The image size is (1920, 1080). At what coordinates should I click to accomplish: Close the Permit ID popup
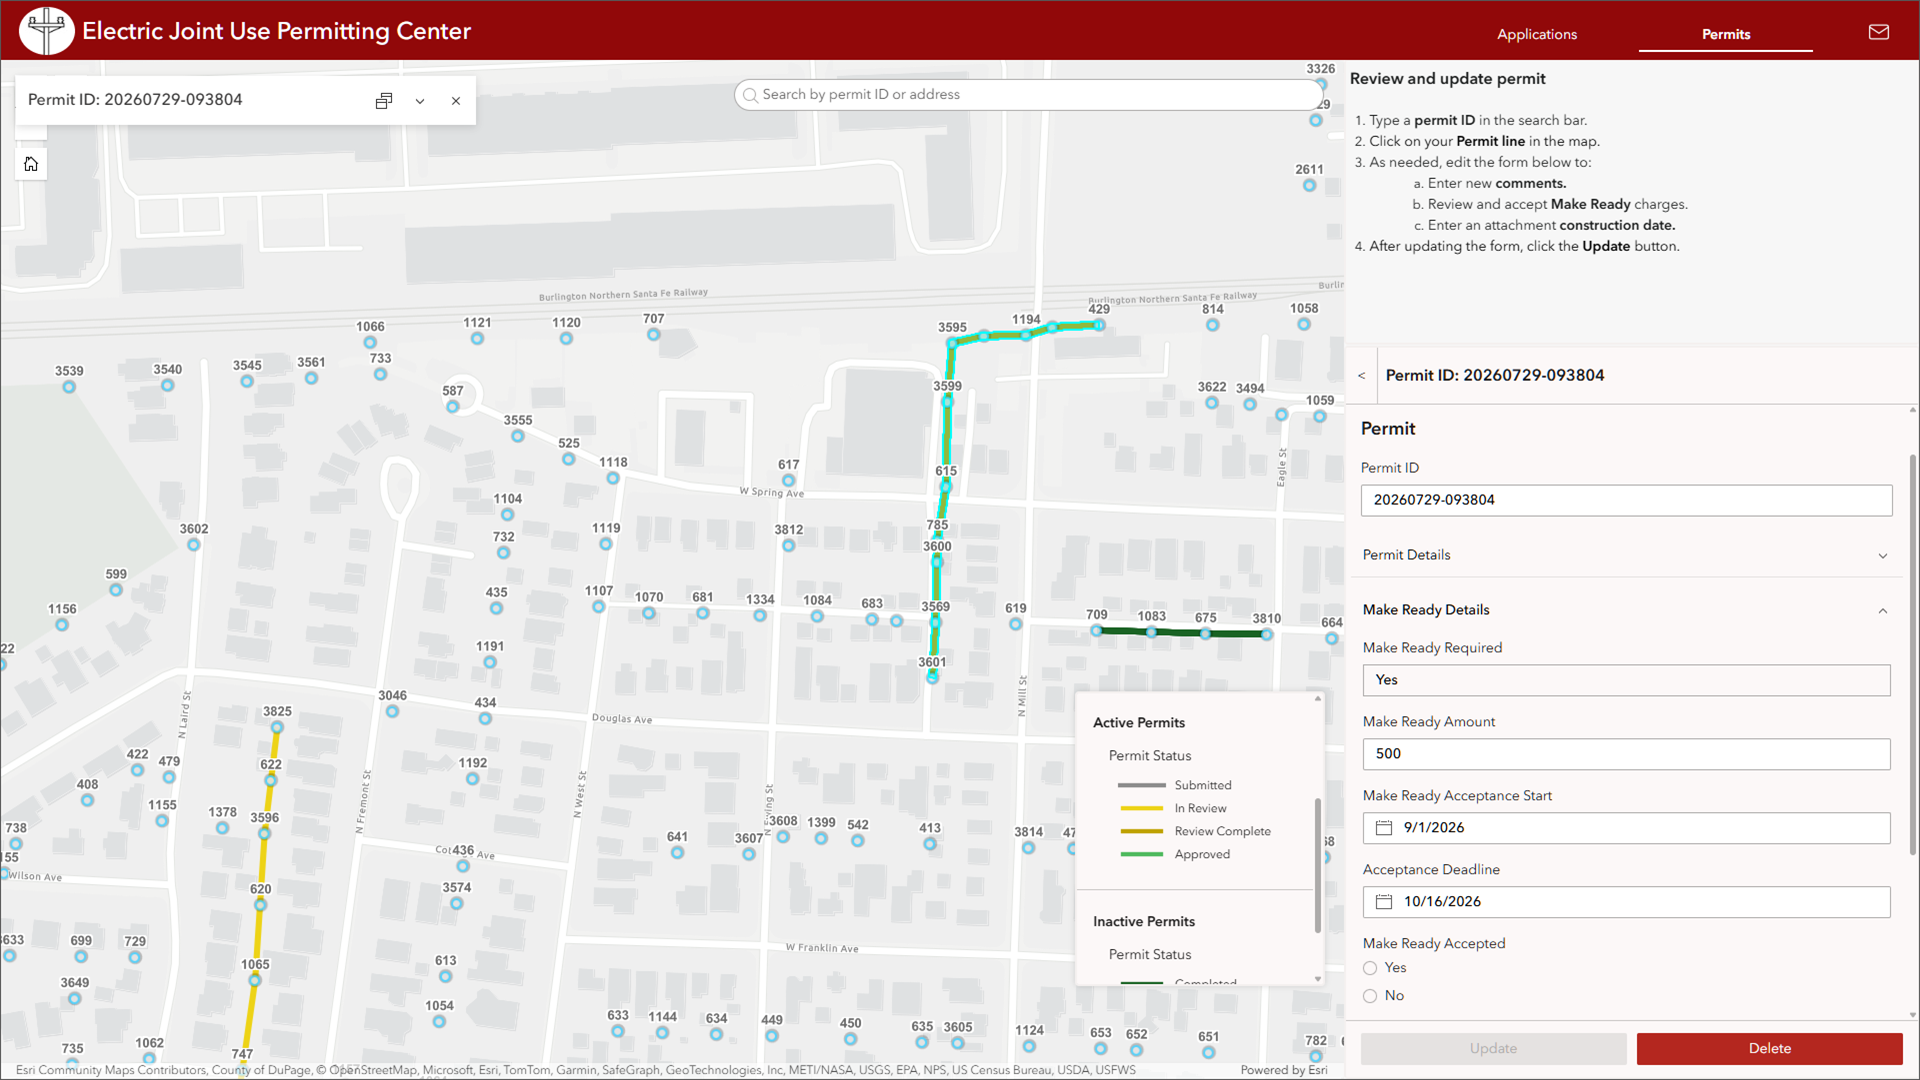[x=456, y=101]
